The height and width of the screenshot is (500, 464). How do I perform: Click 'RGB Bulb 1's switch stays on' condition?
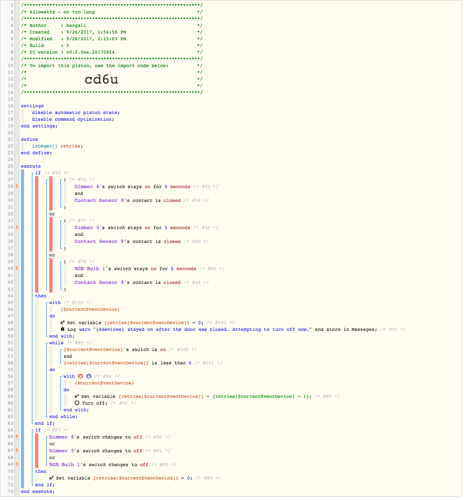(136, 269)
